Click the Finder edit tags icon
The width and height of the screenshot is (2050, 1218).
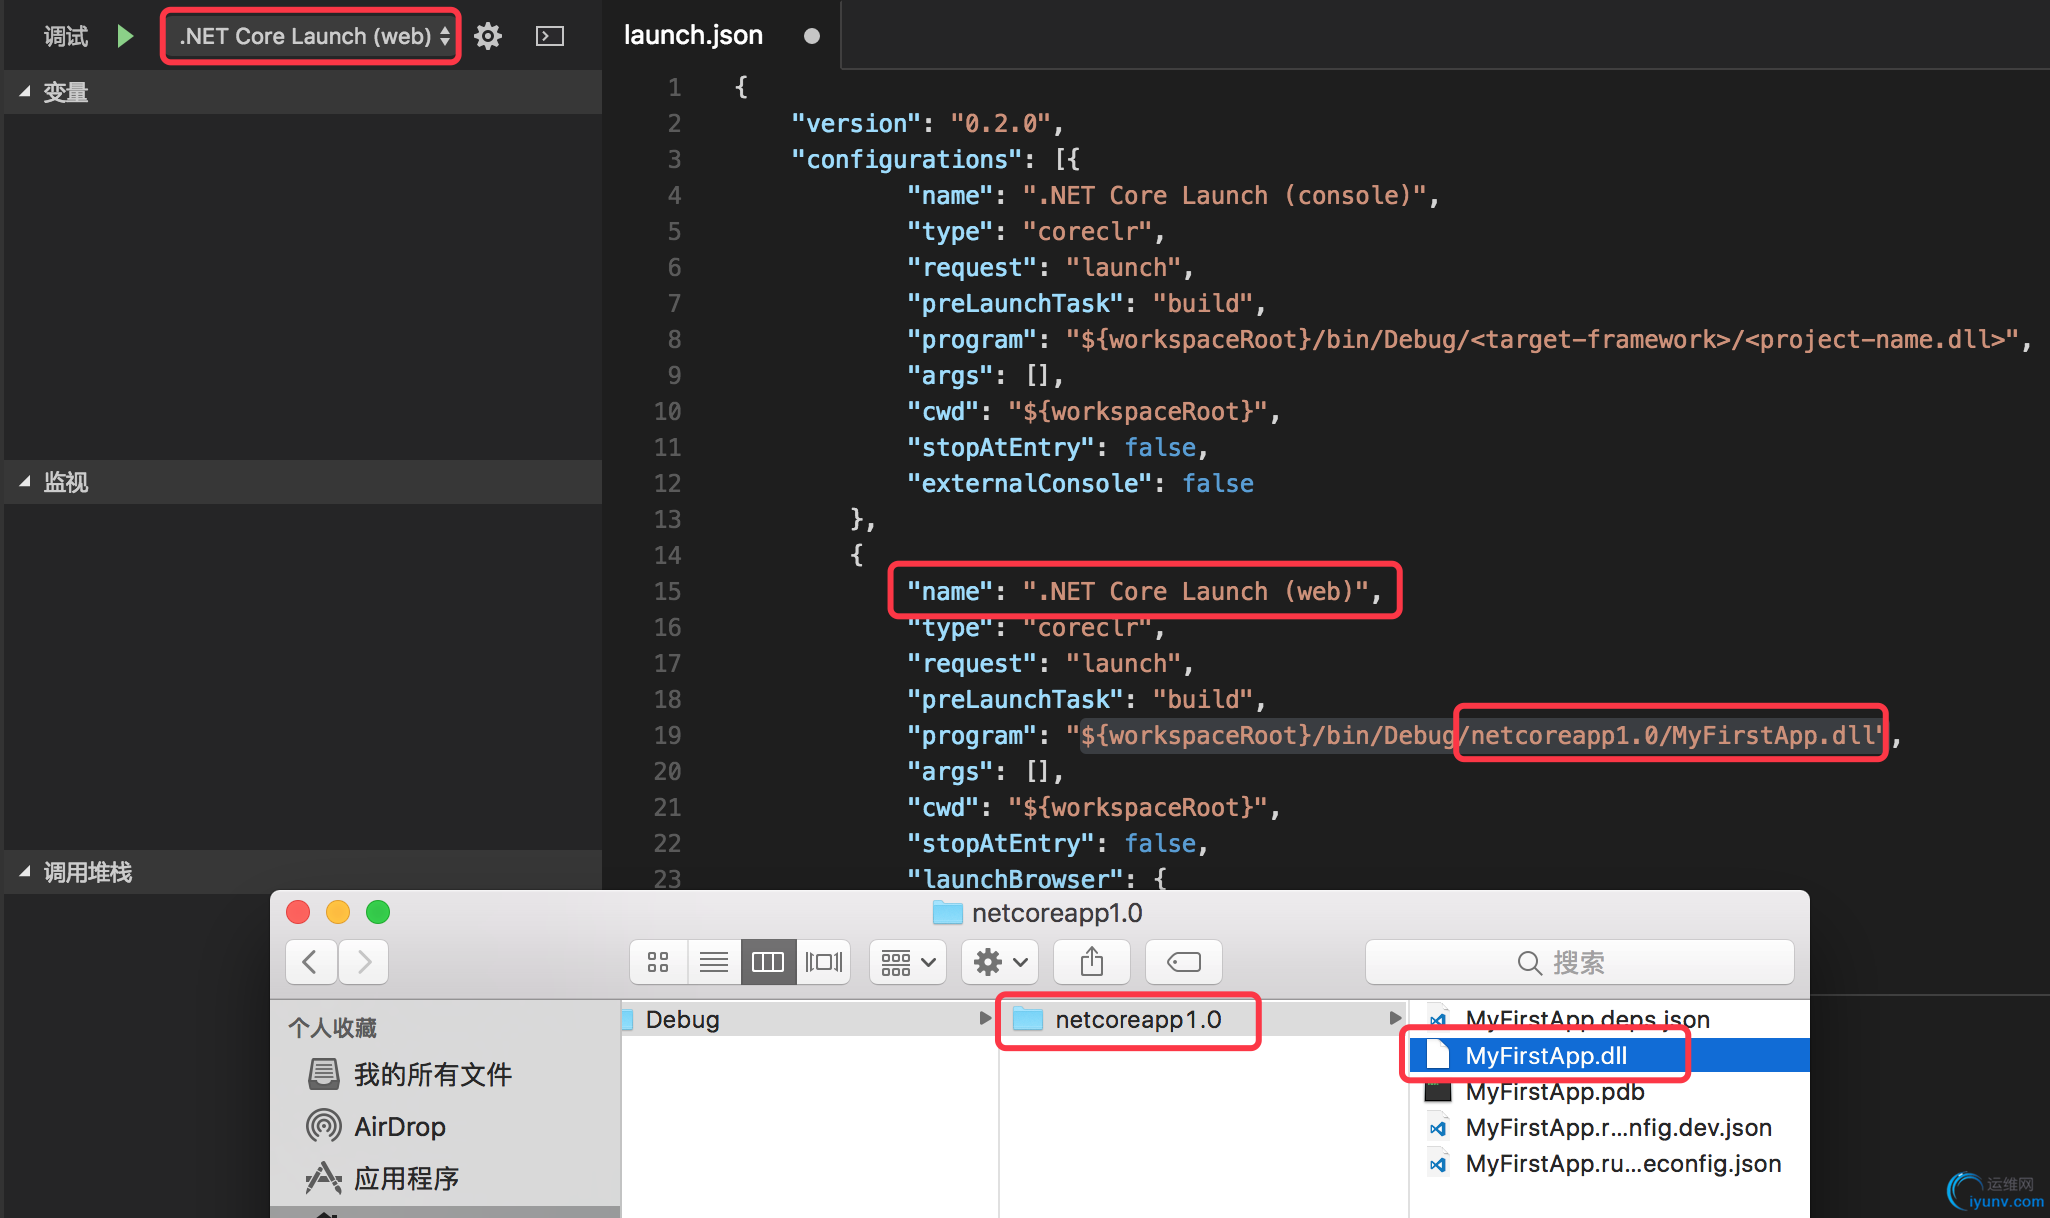coord(1184,962)
